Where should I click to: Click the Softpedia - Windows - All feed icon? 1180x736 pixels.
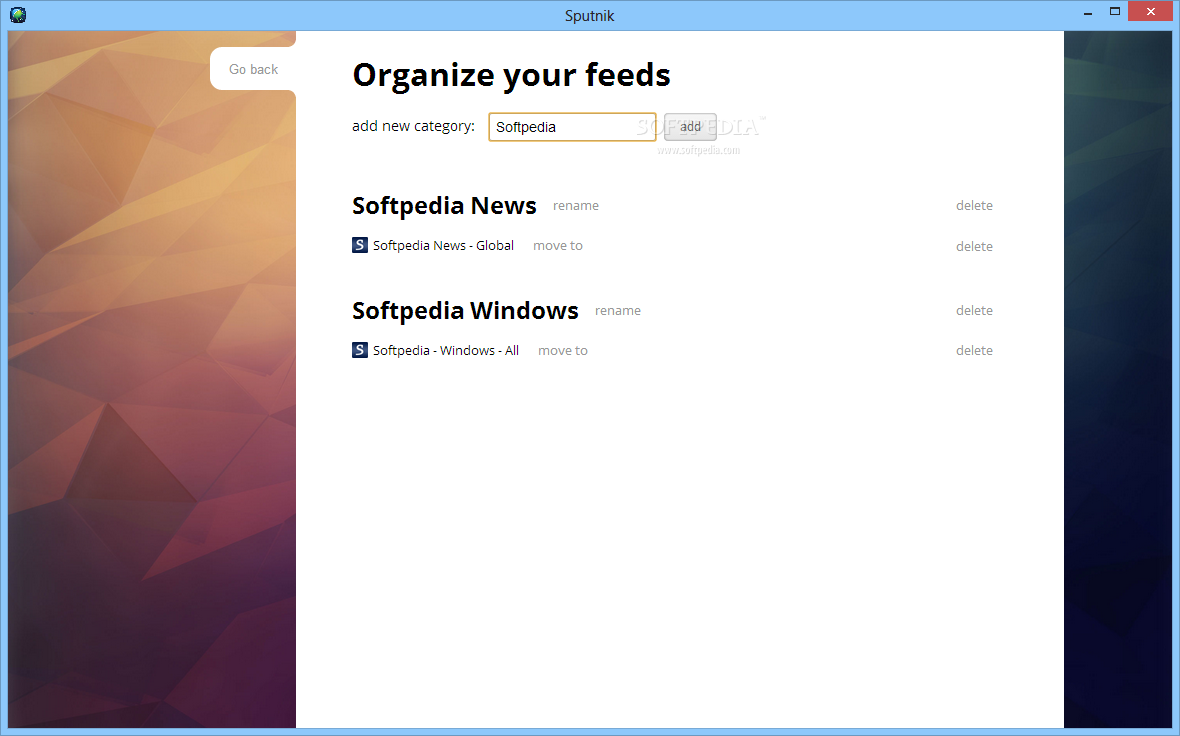tap(360, 350)
